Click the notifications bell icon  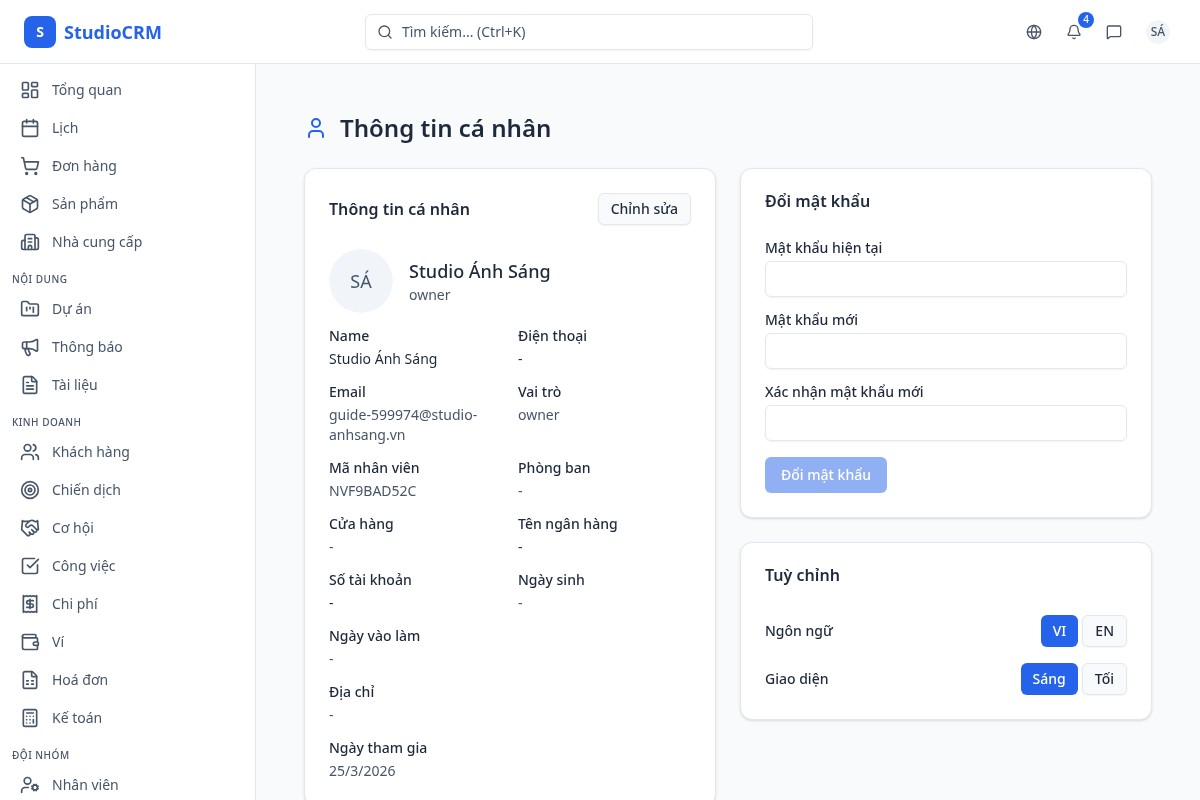(x=1073, y=32)
